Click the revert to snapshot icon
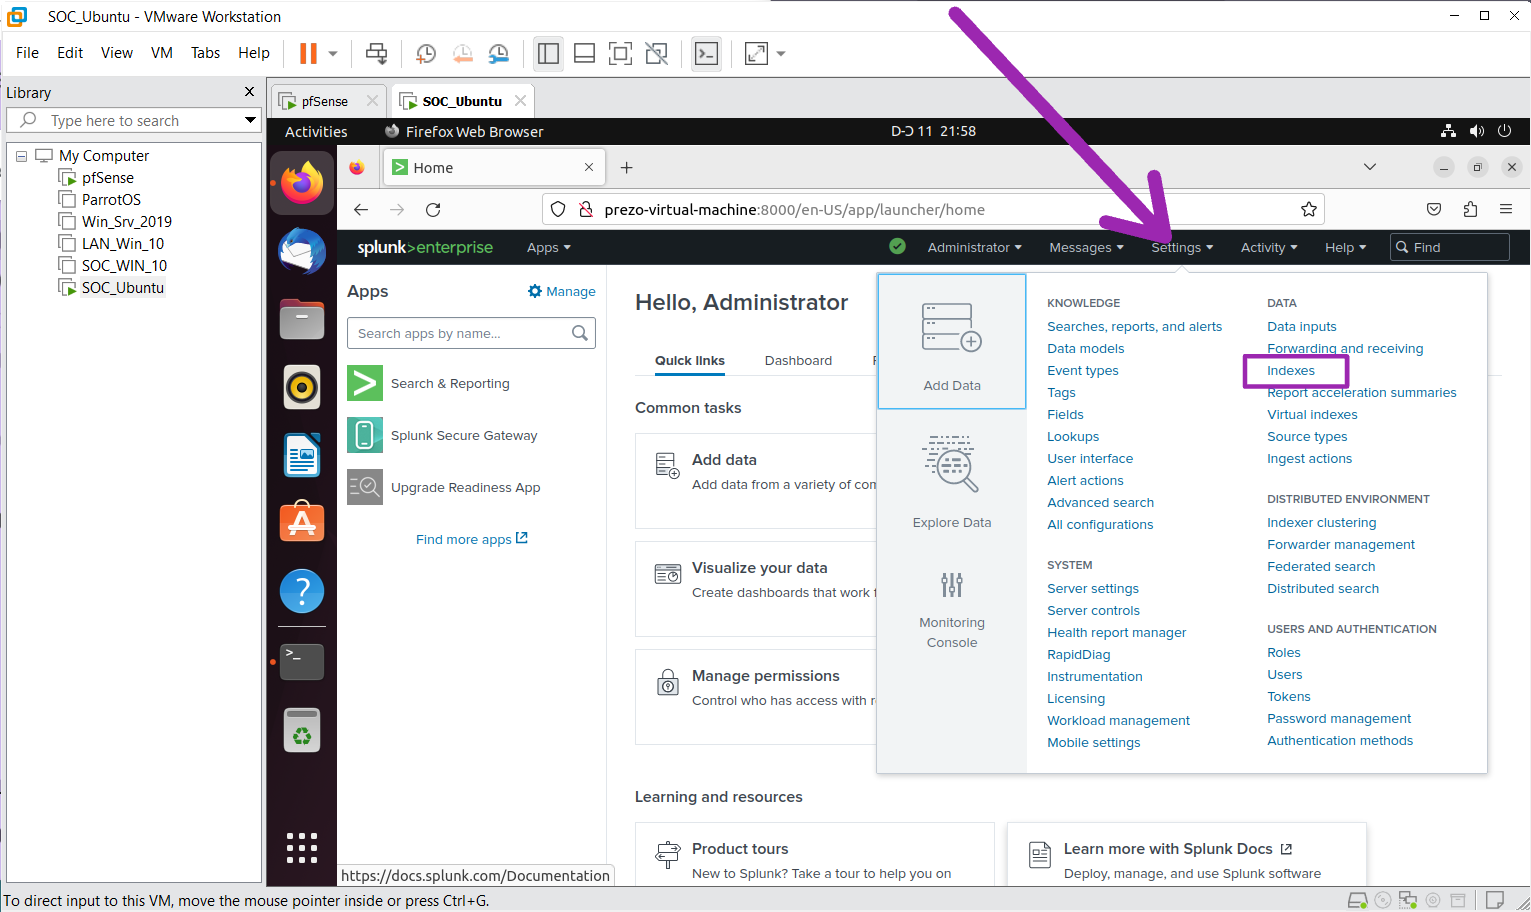1531x912 pixels. tap(462, 53)
